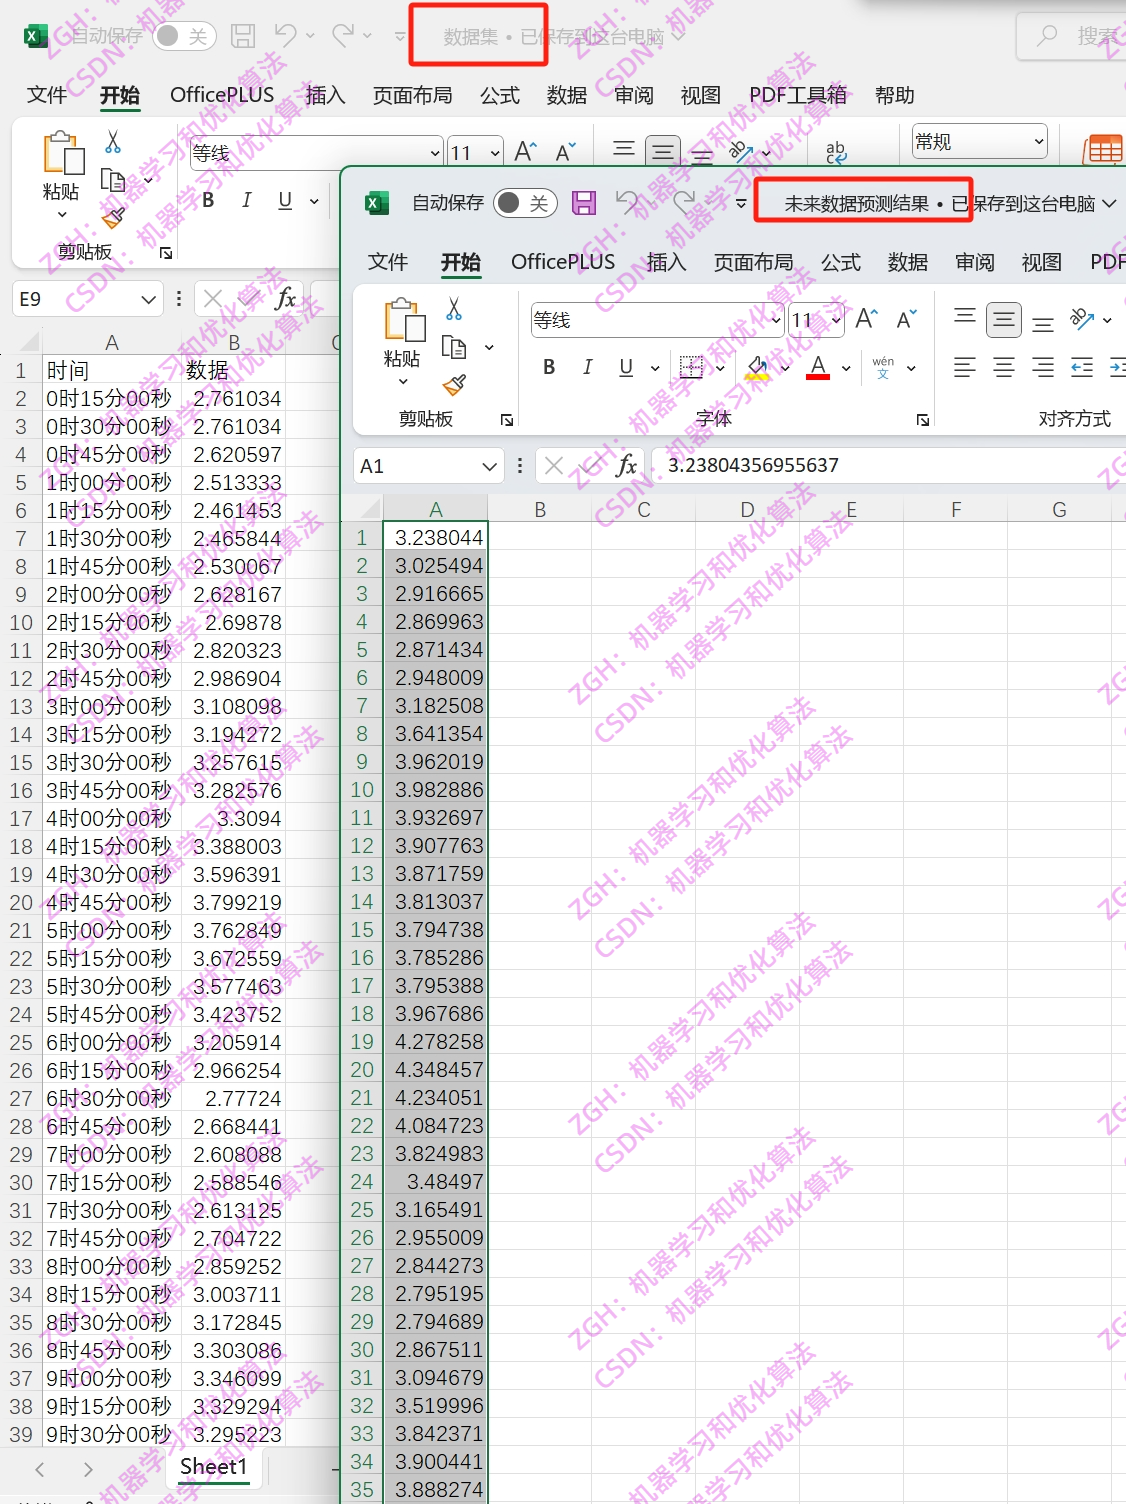Image resolution: width=1126 pixels, height=1504 pixels.
Task: Click Cut scissors in 数据集 window
Action: click(x=113, y=142)
